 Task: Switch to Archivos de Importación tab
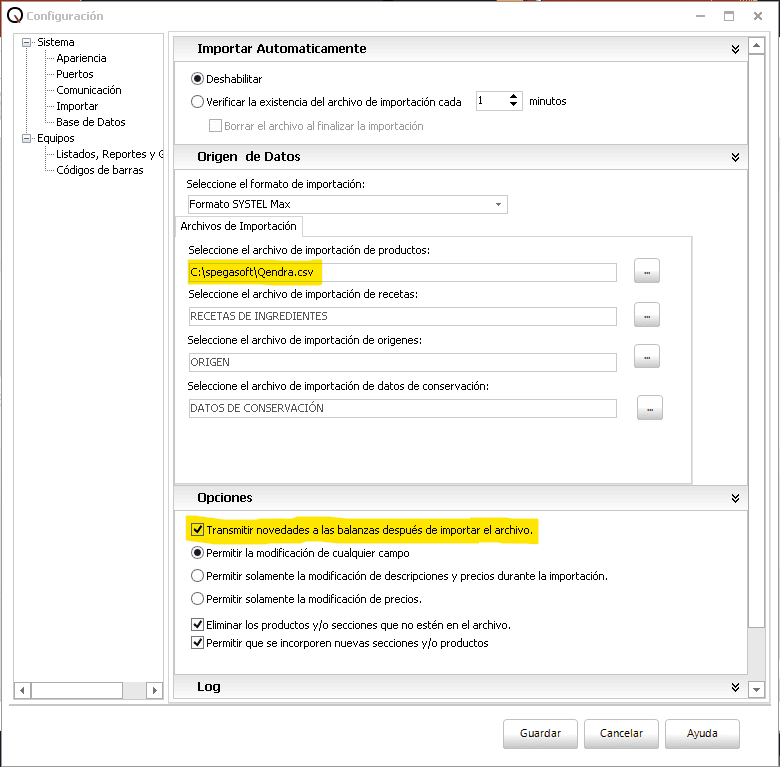click(x=238, y=226)
